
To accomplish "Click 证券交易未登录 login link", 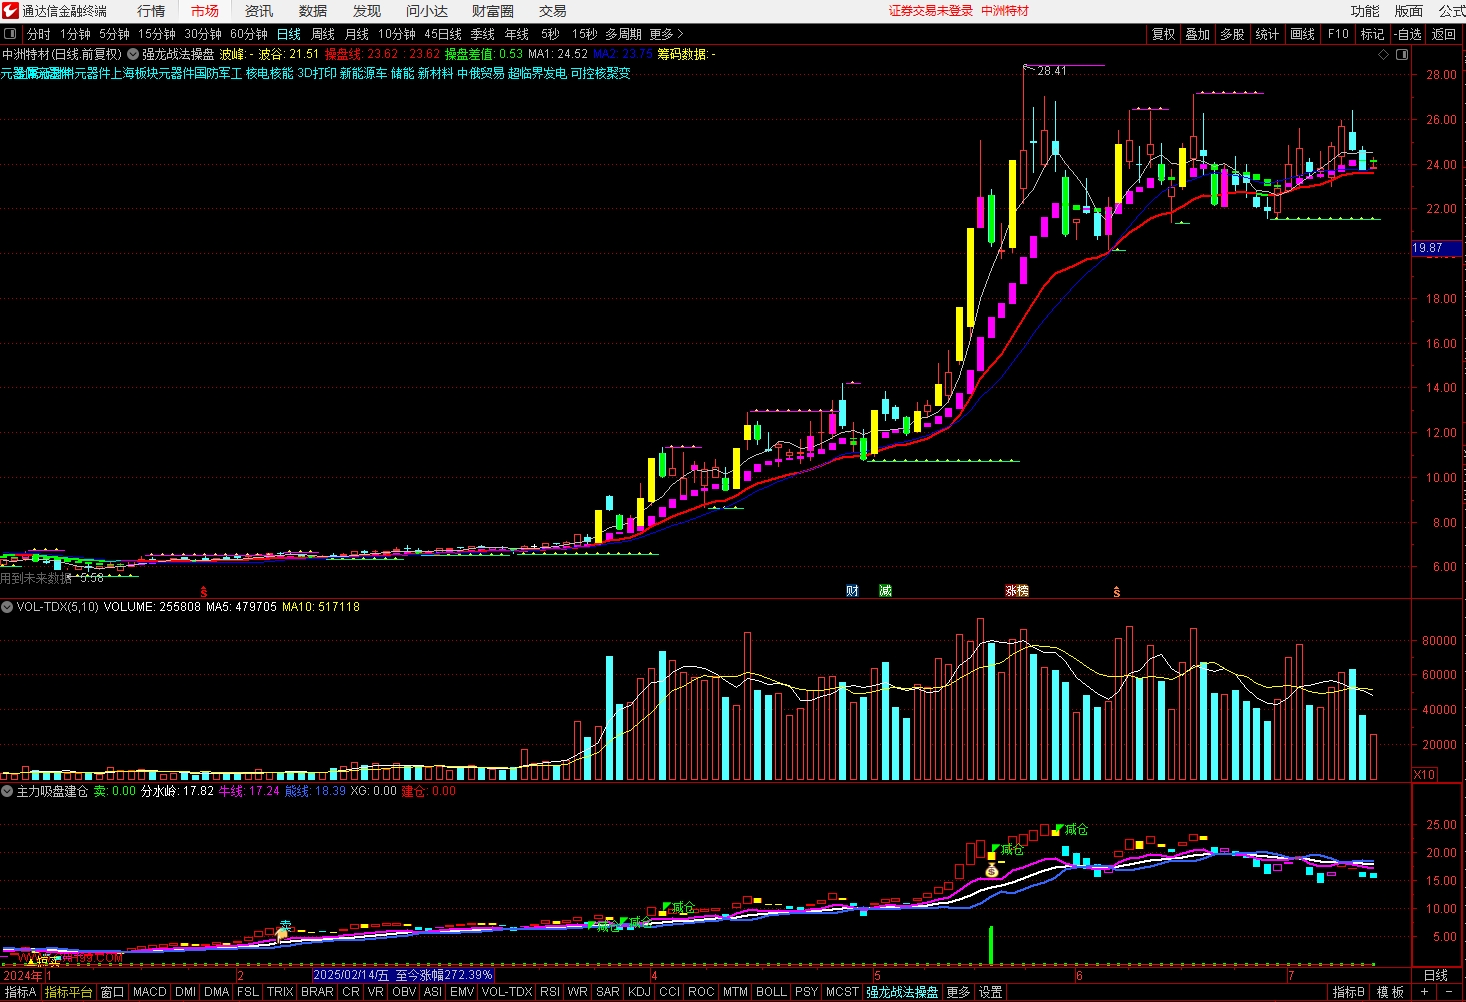I will click(x=931, y=11).
